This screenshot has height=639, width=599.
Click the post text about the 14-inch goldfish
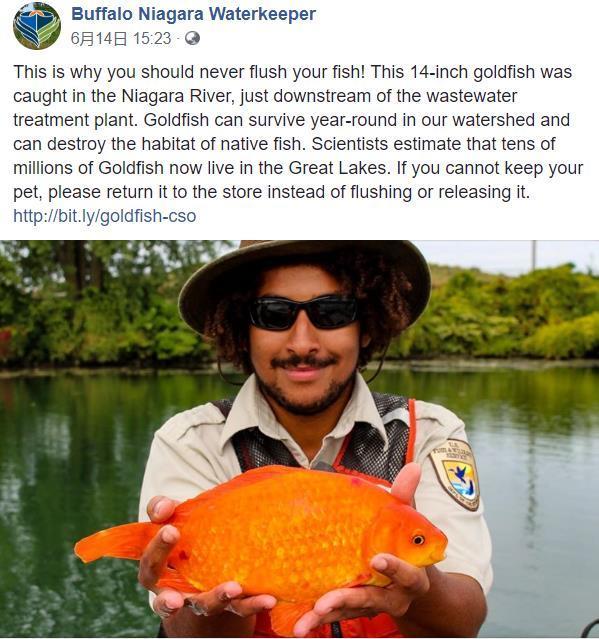298,132
